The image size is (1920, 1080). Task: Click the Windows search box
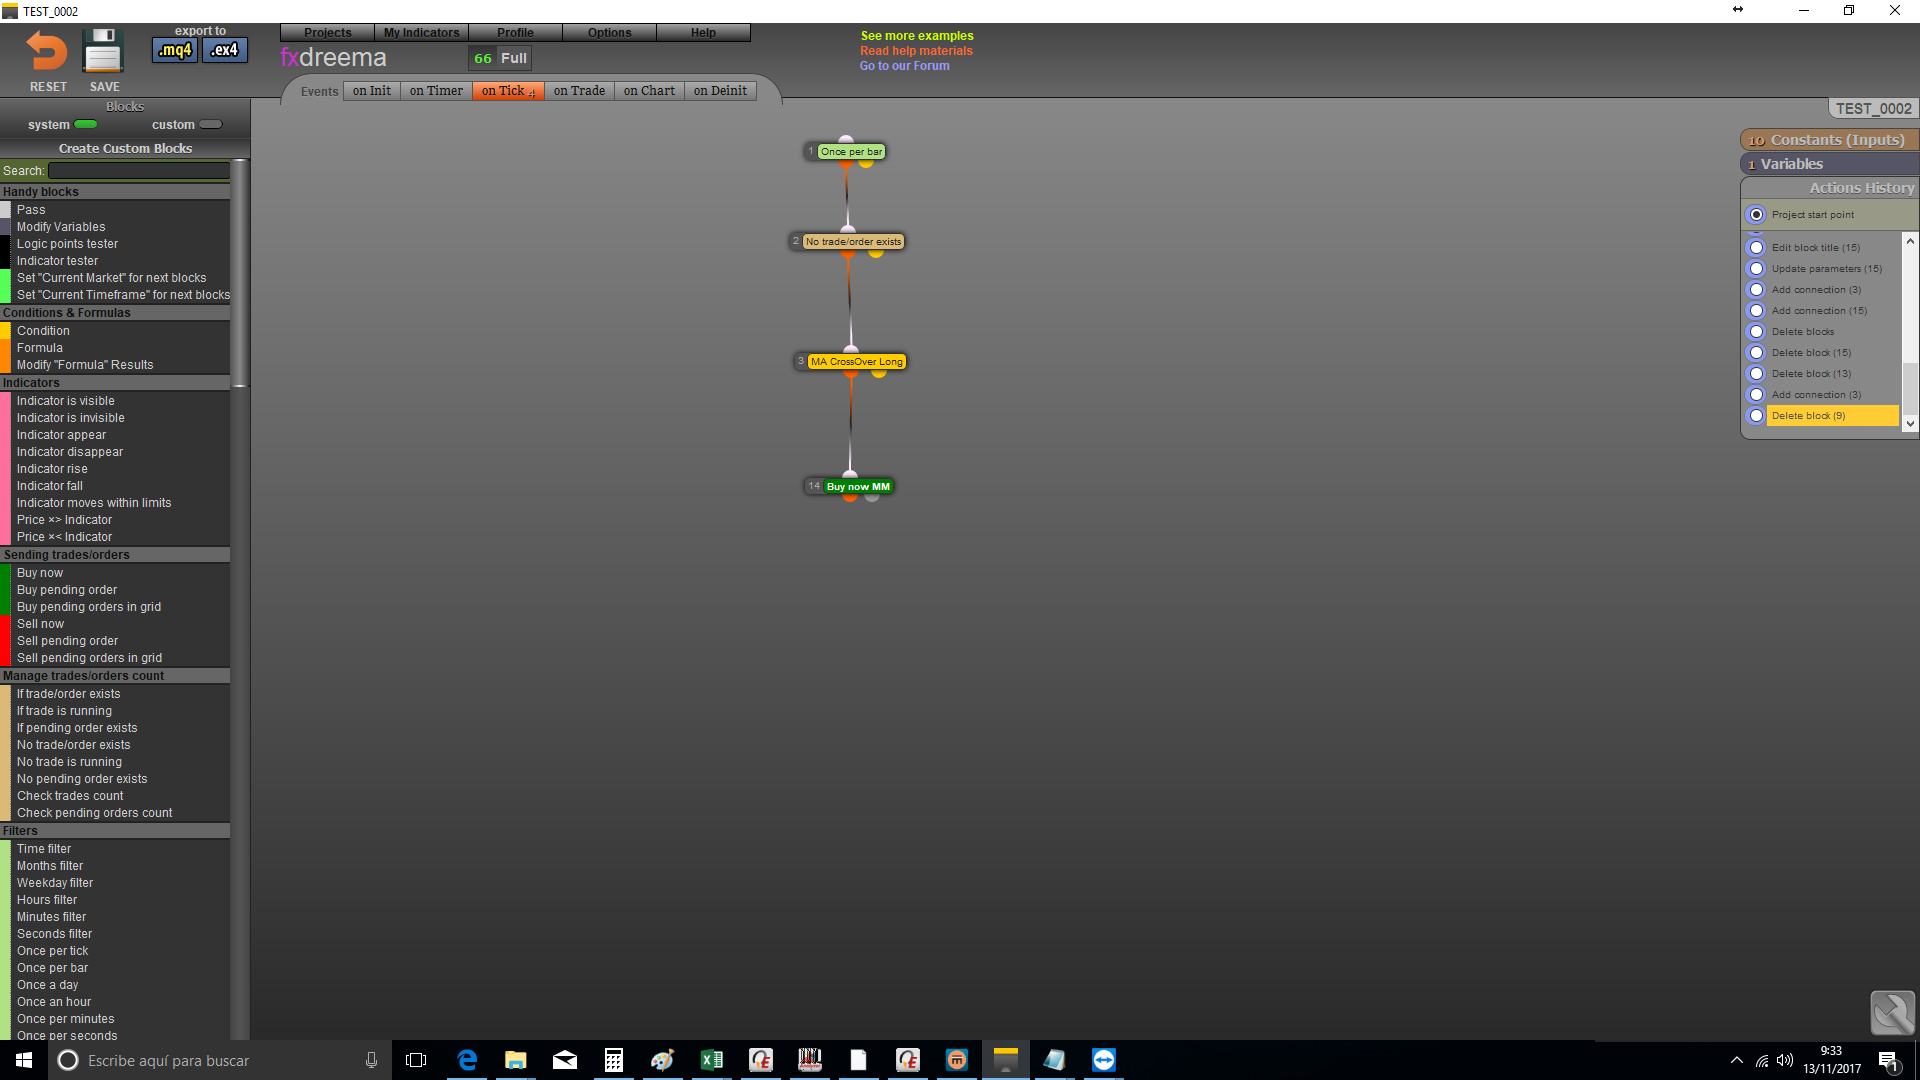pos(219,1060)
